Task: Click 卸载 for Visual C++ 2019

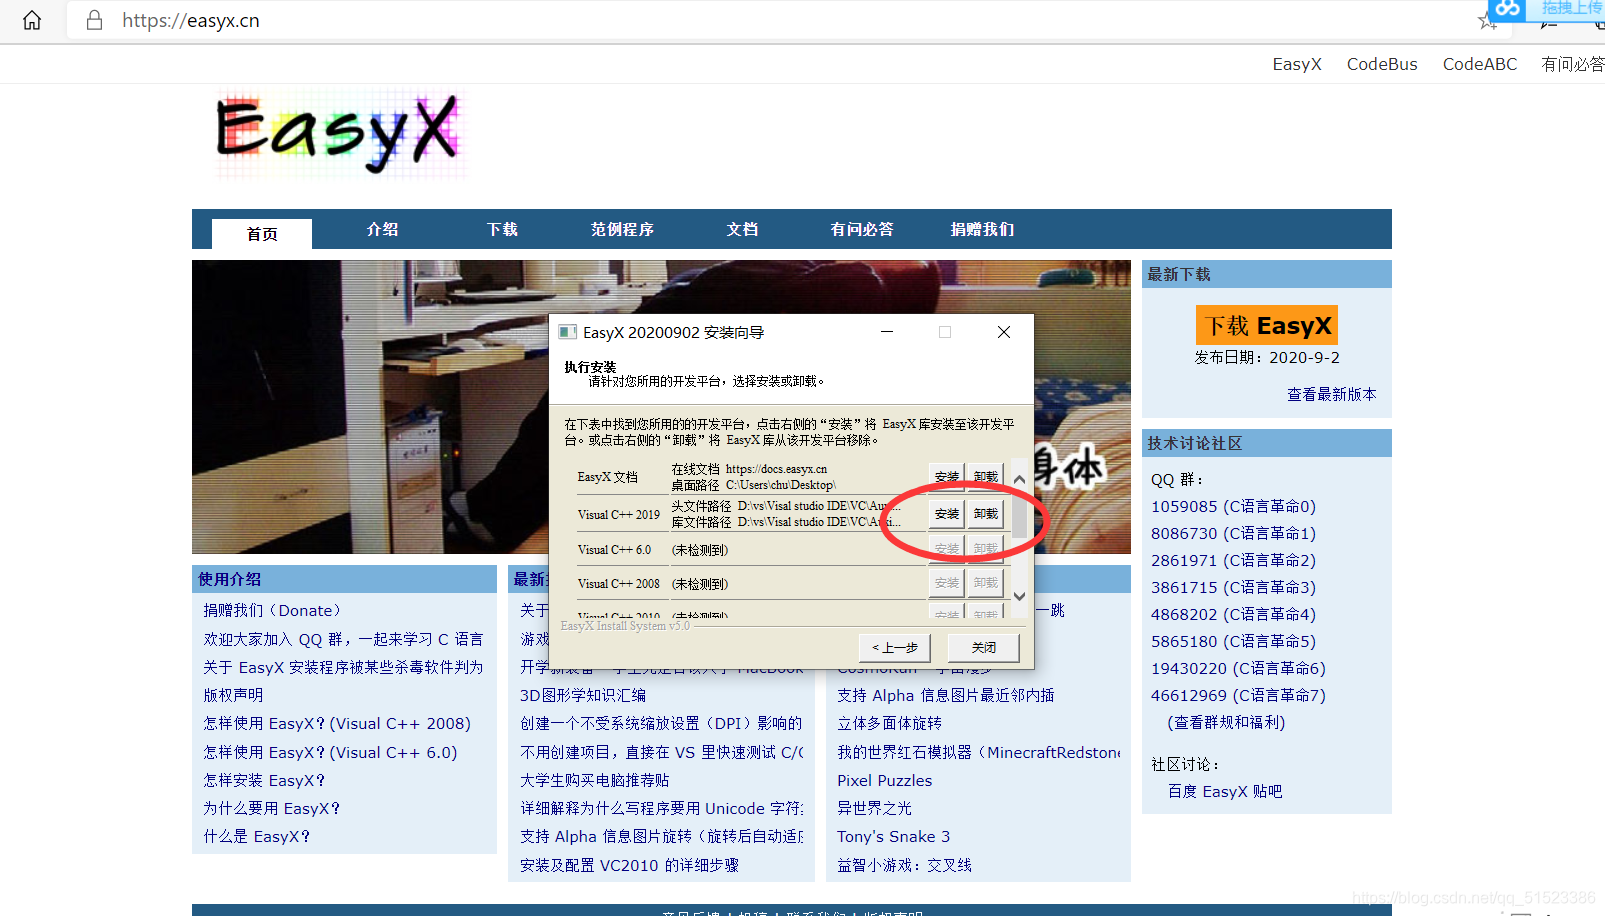Action: [986, 514]
